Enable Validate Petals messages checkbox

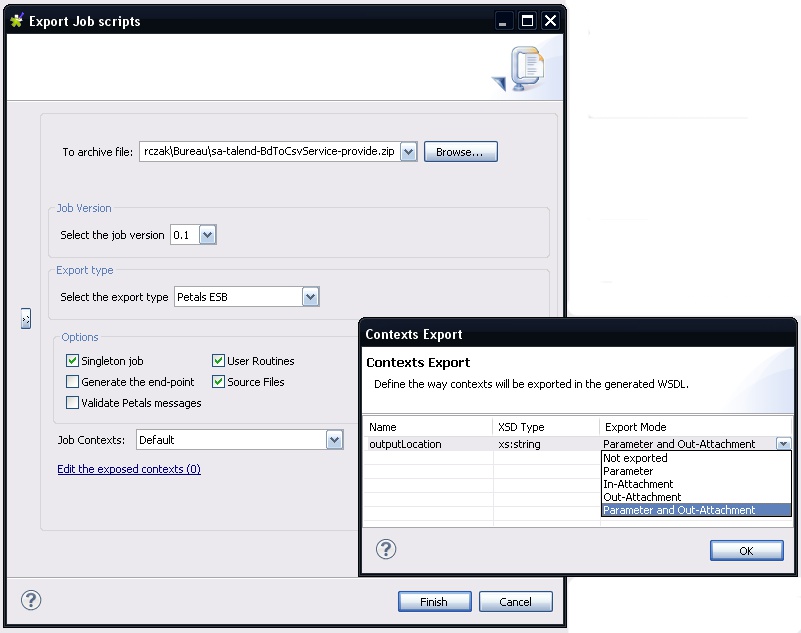(72, 403)
